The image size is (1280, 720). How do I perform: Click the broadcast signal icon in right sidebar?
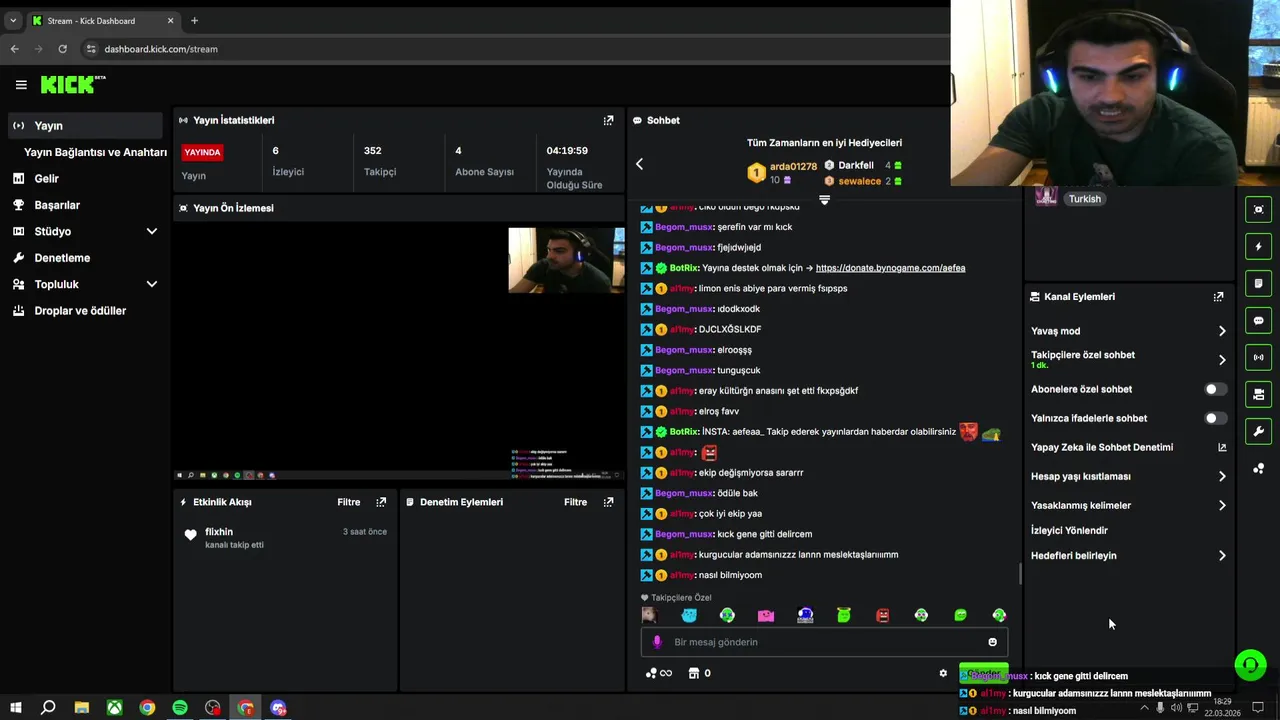coord(1258,357)
